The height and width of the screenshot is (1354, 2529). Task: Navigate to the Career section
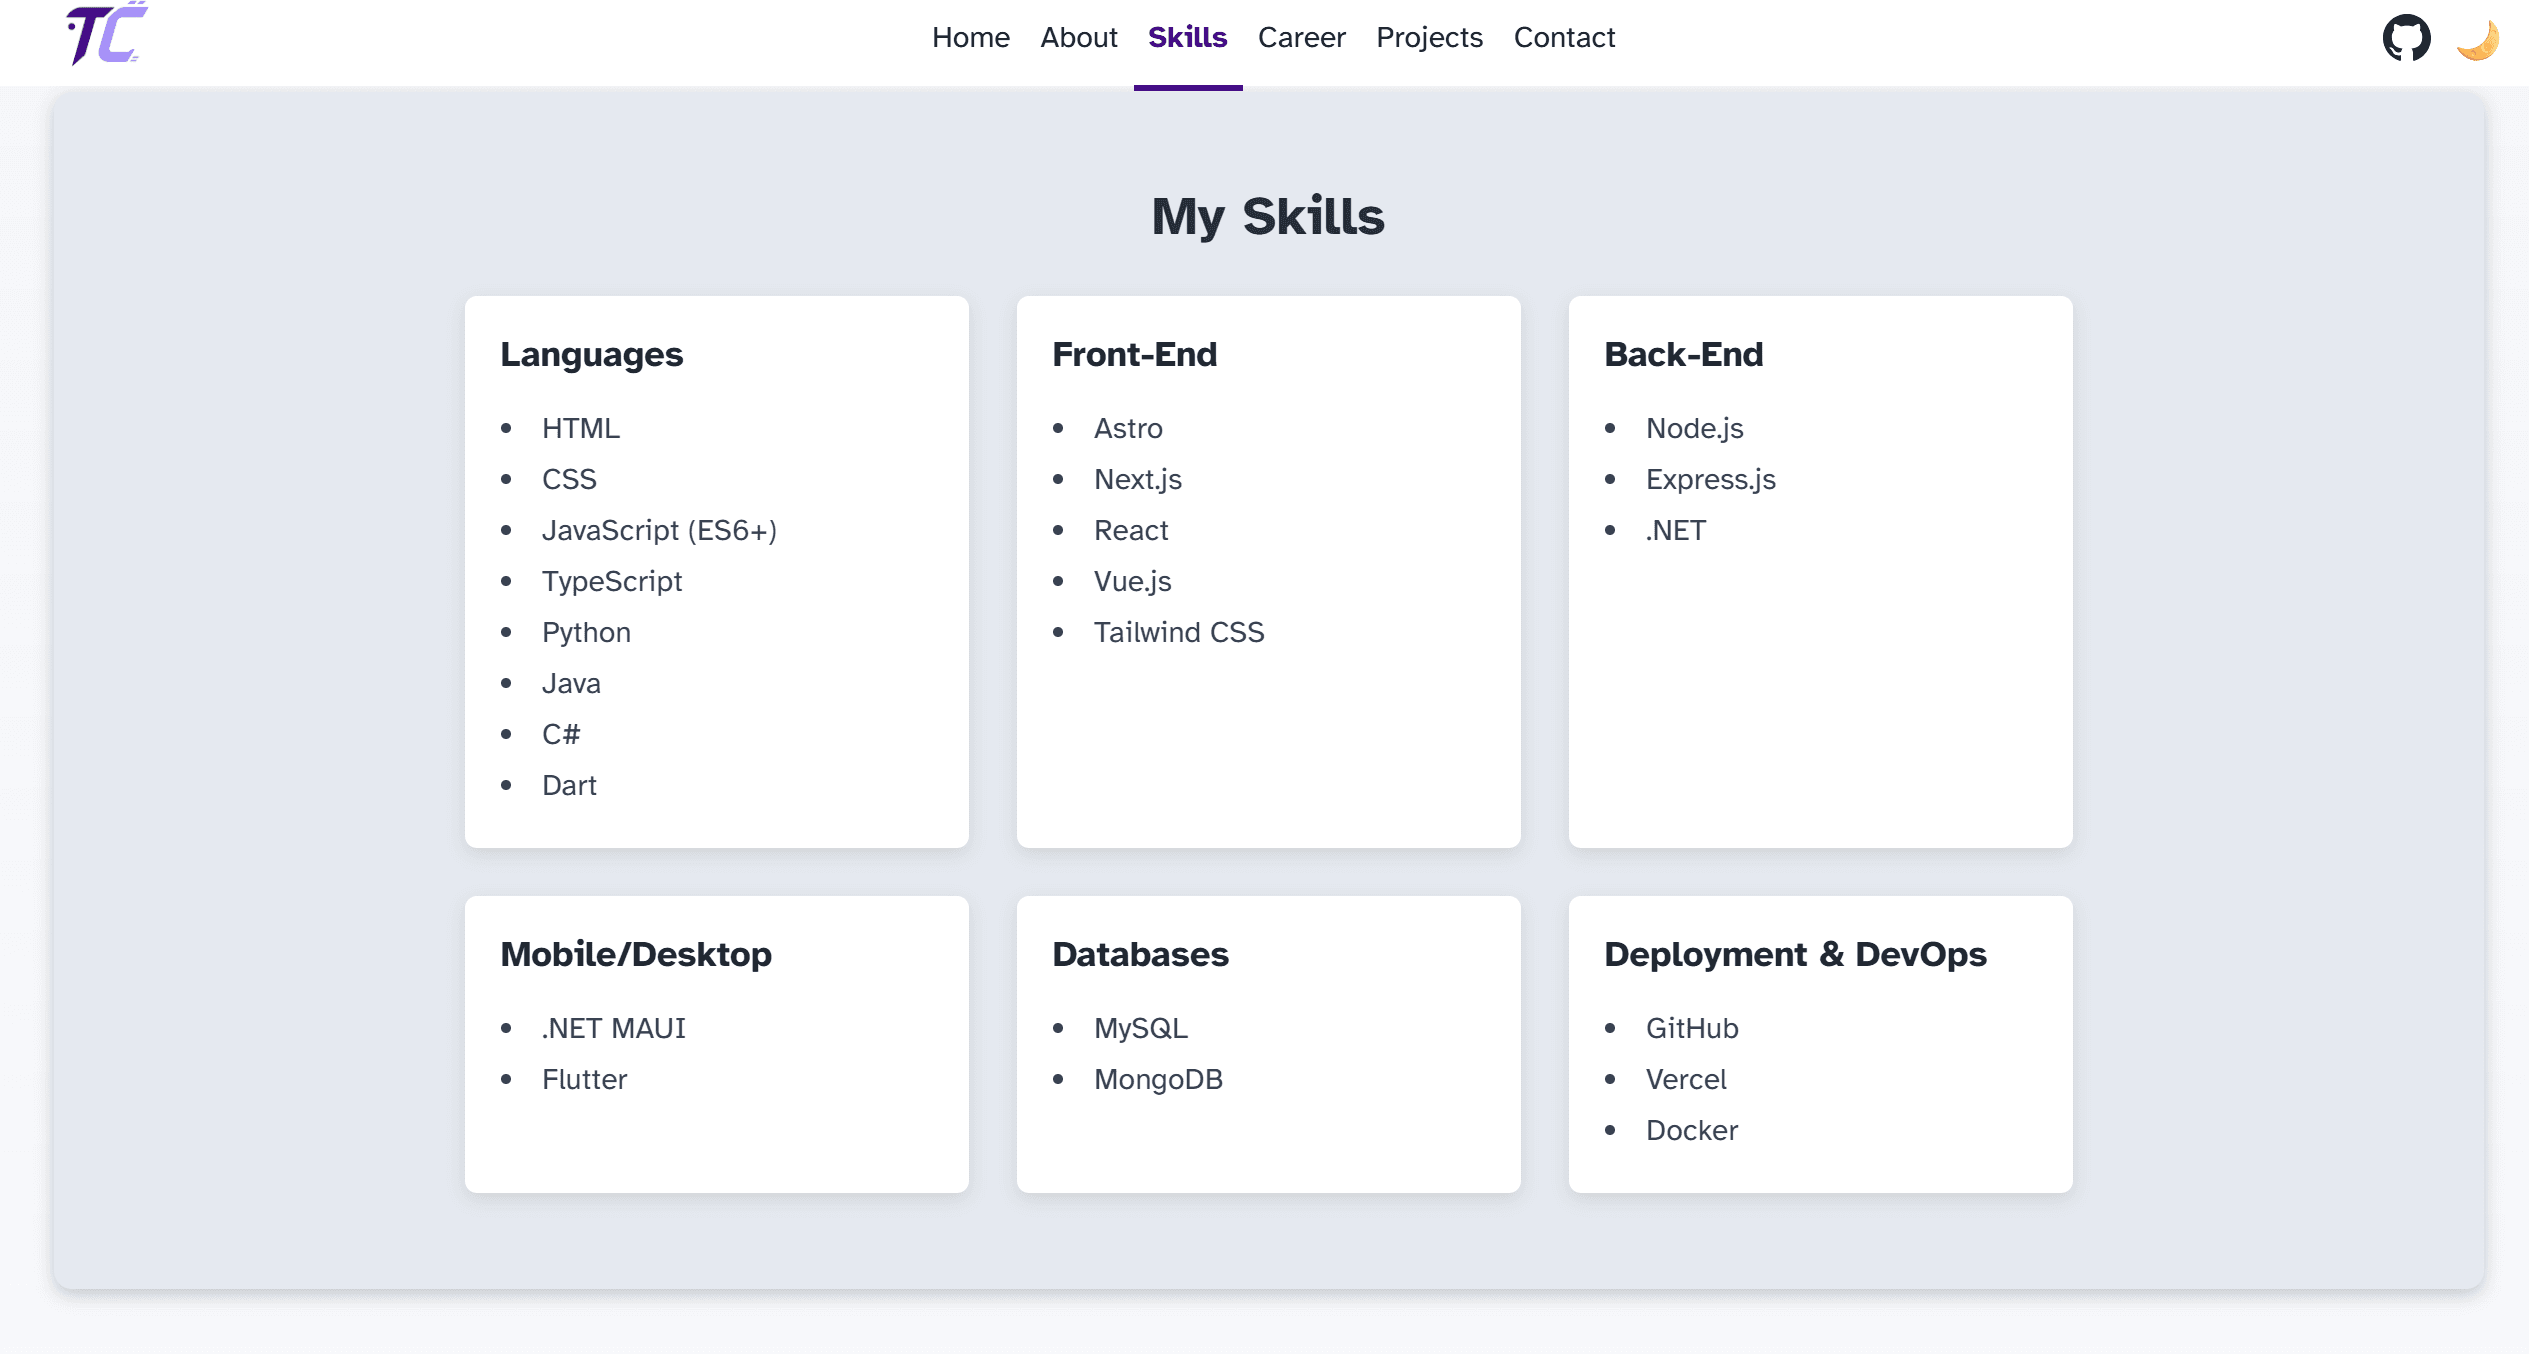[x=1301, y=38]
